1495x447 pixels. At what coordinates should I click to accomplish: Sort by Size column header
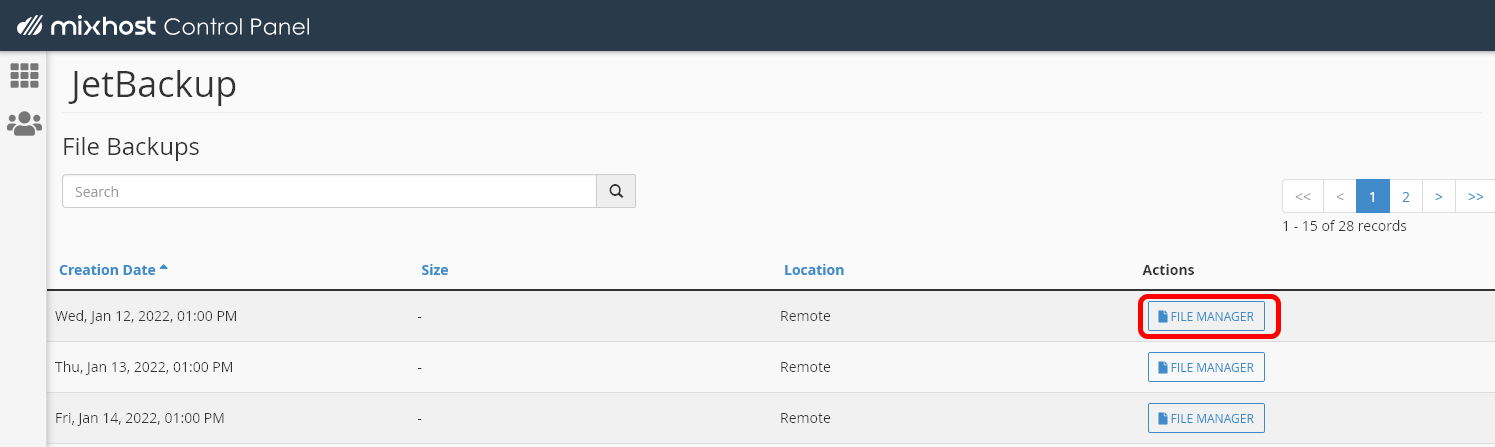point(435,270)
